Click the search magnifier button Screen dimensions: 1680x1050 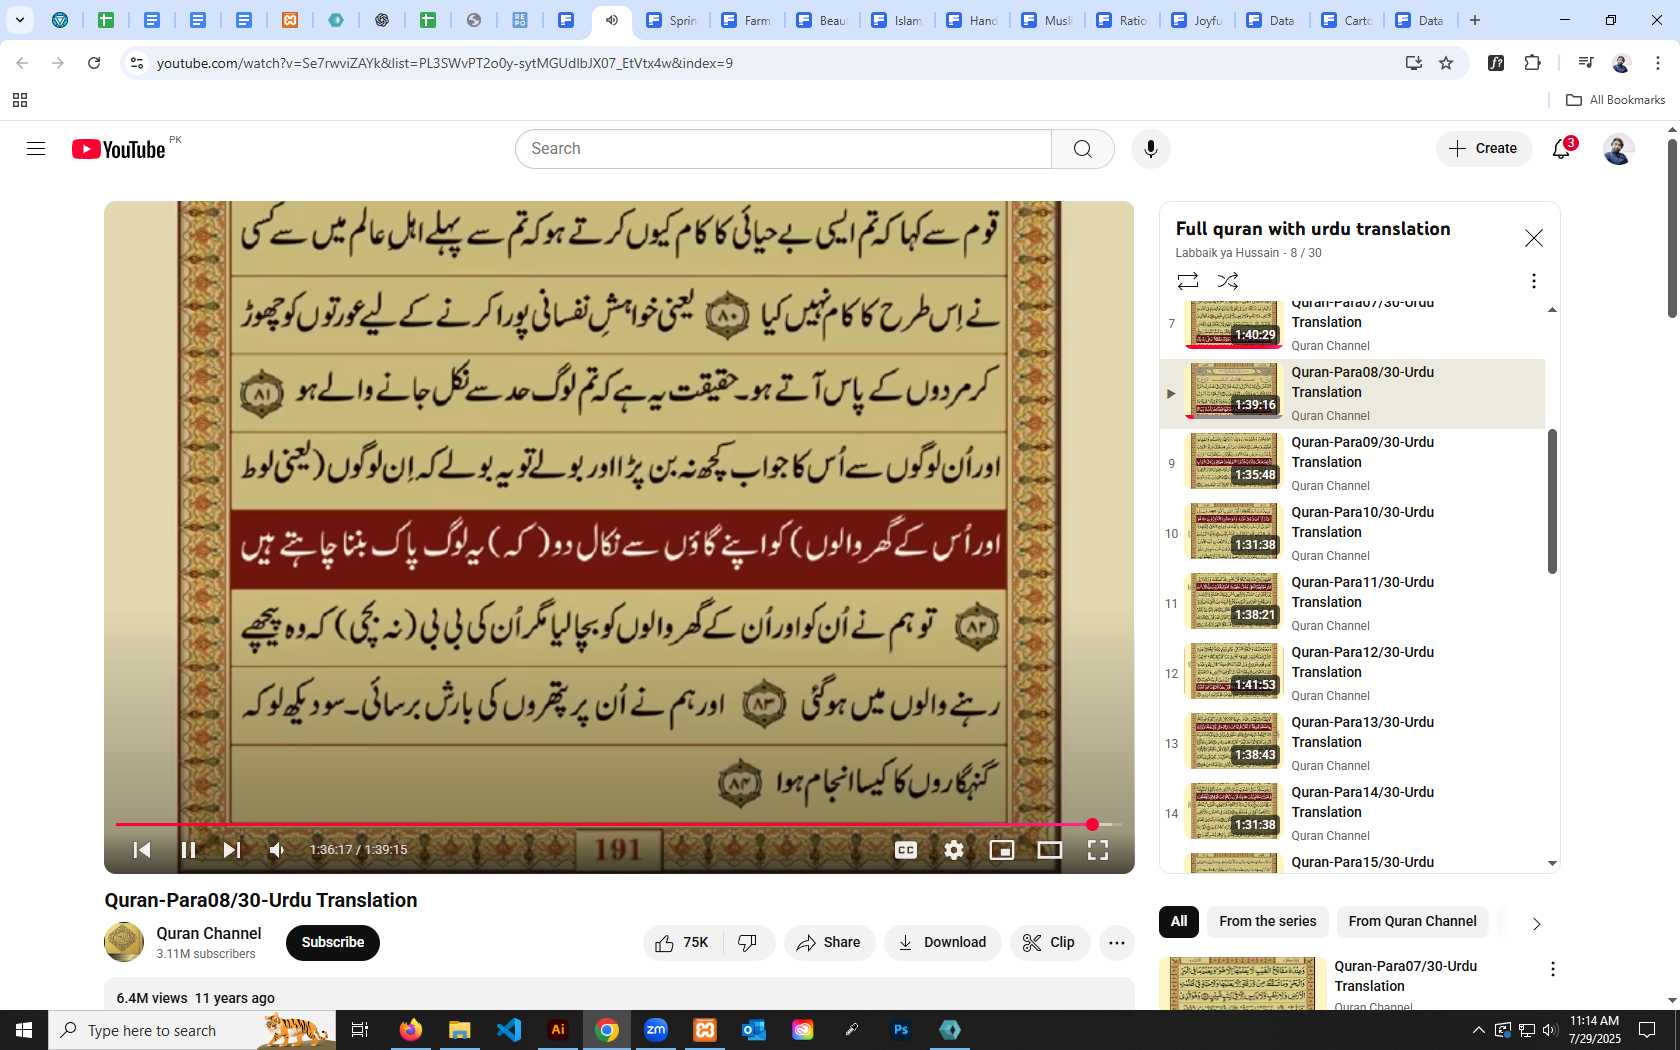1083,149
